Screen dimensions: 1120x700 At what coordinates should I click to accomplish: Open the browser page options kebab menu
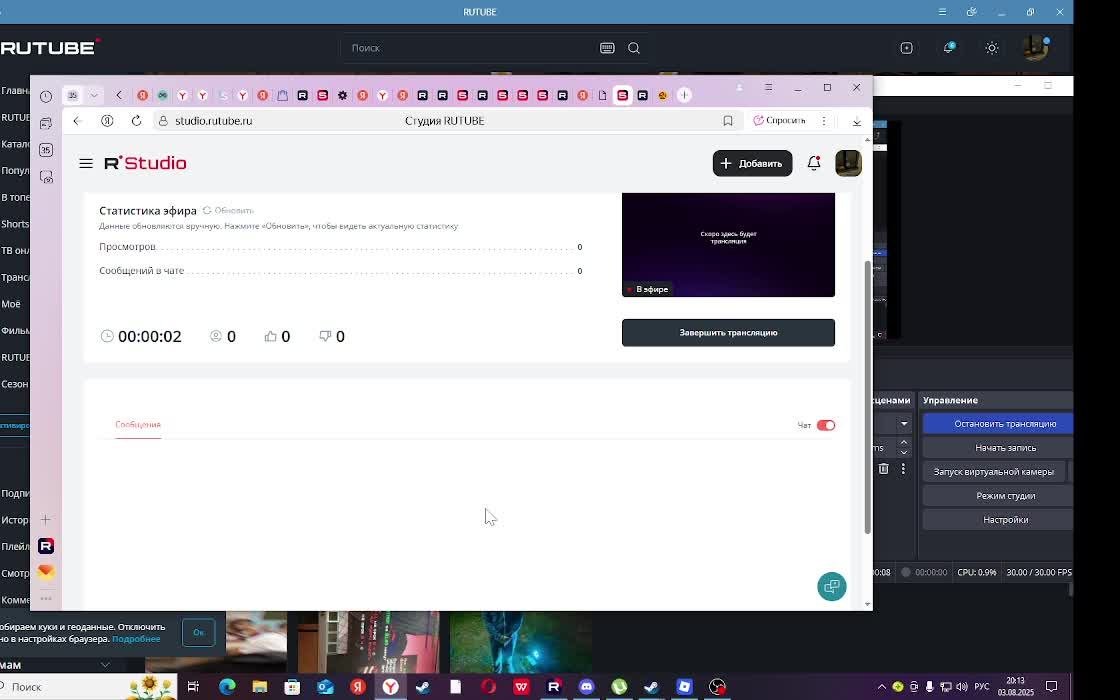point(824,121)
